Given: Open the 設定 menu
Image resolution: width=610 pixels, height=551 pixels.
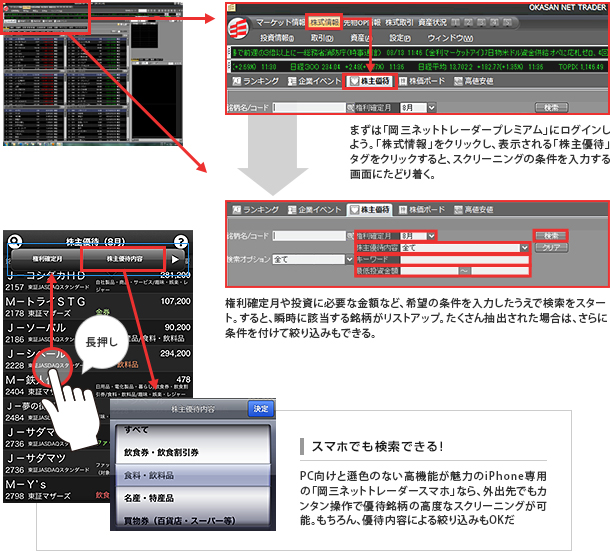Looking at the screenshot, I should point(400,38).
